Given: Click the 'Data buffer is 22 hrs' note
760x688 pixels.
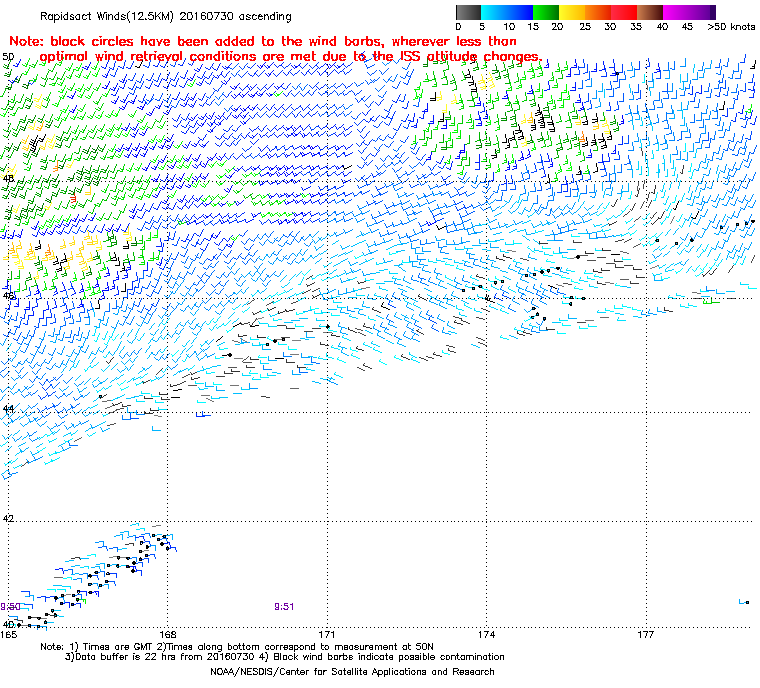Looking at the screenshot, I should tap(285, 657).
